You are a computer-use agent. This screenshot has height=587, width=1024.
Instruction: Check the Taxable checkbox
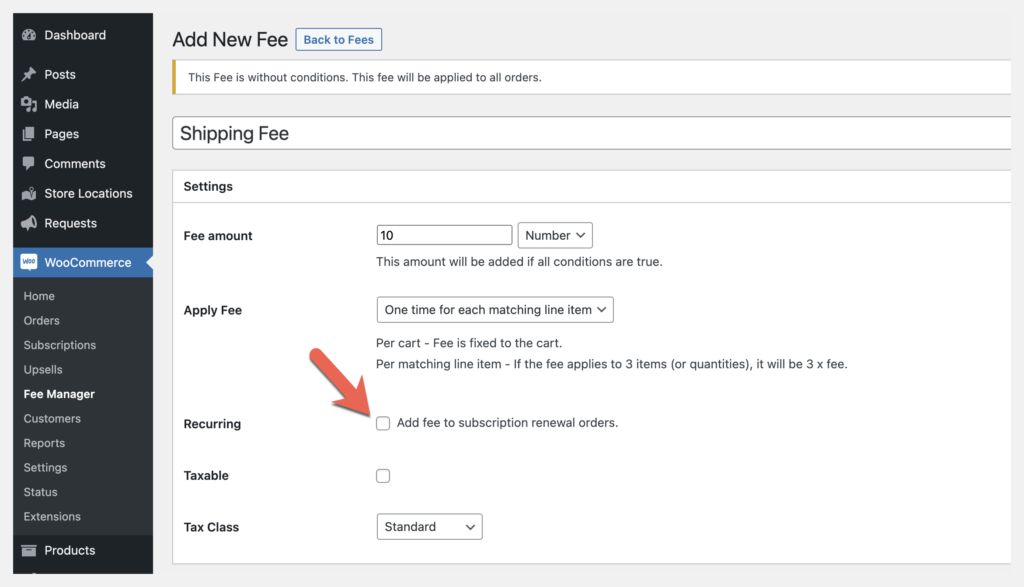pyautogui.click(x=383, y=475)
